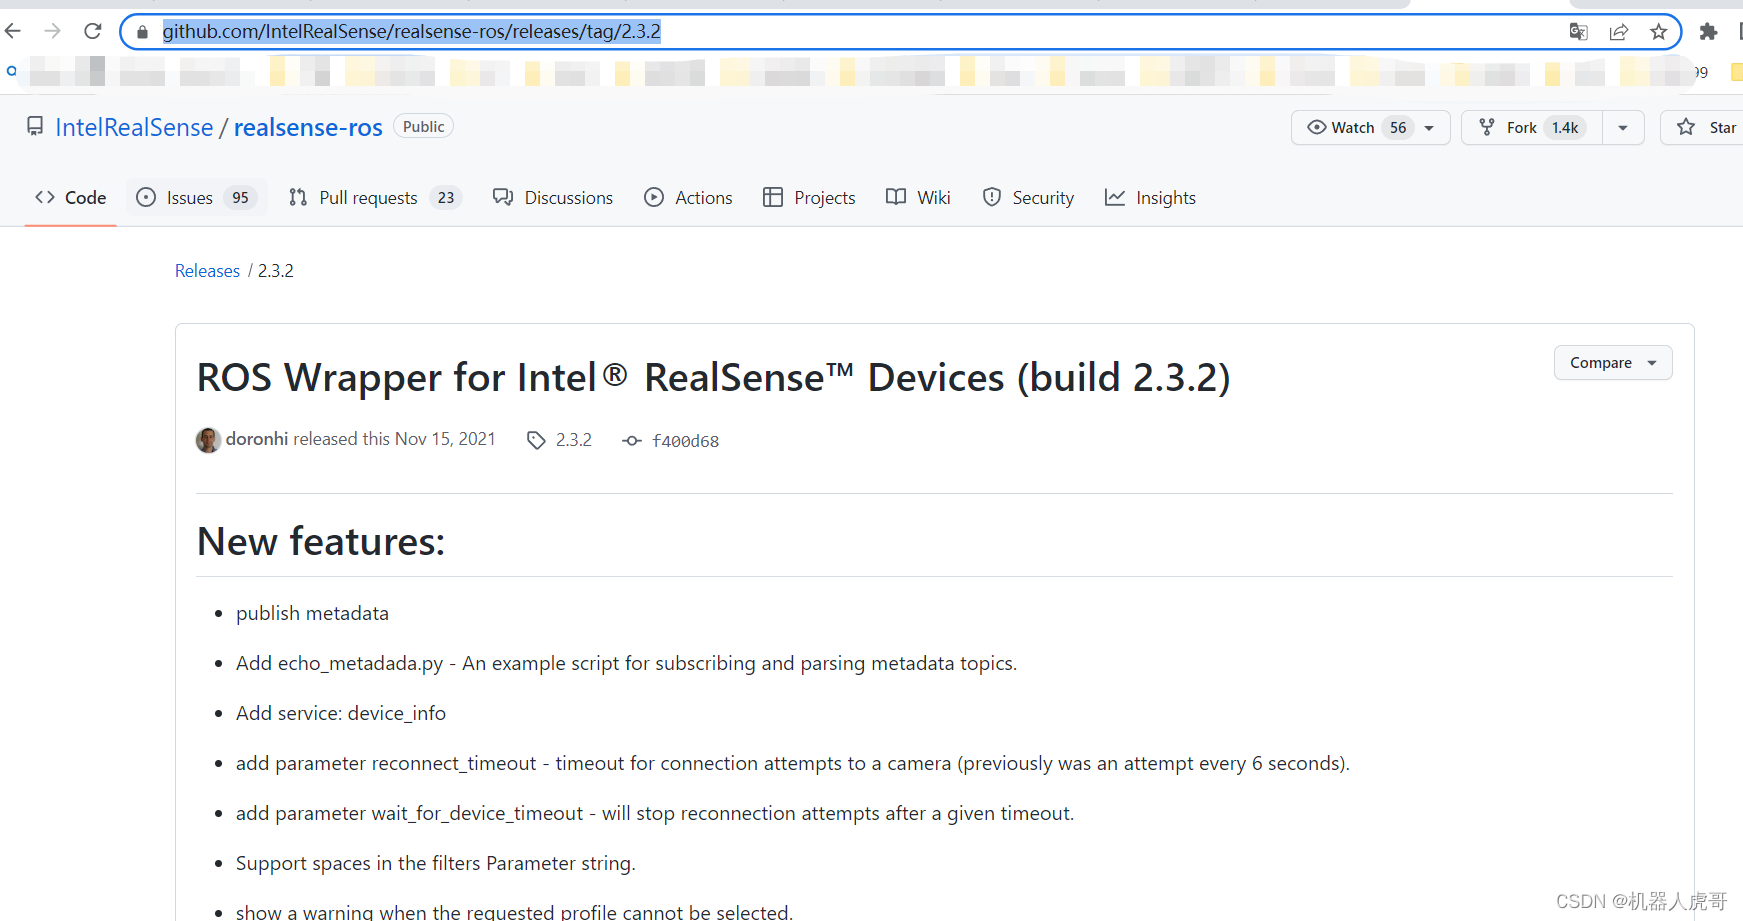The image size is (1743, 921).
Task: Click the 'released this Nov 15, 2021' text
Action: 394,439
